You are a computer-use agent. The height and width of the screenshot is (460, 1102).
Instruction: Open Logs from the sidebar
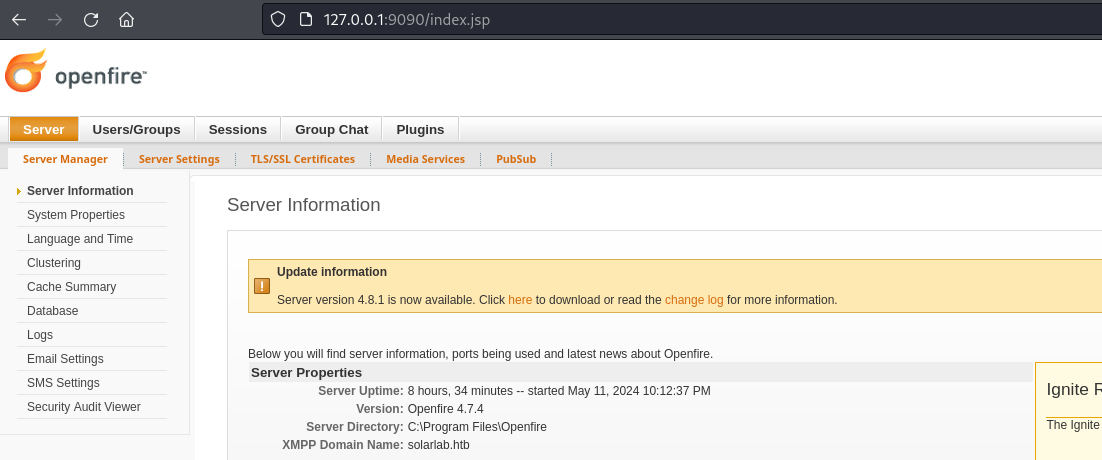tap(40, 335)
